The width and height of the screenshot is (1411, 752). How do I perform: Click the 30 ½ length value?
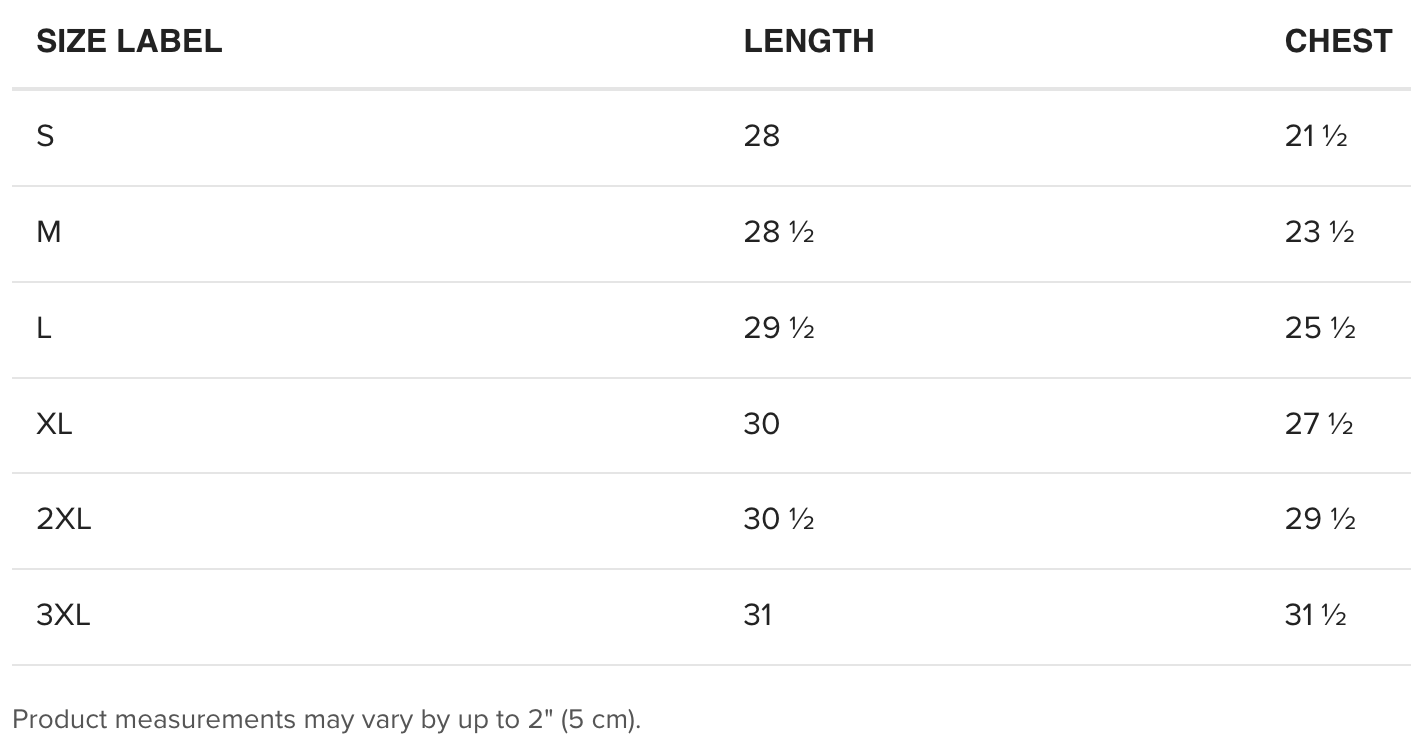click(778, 519)
